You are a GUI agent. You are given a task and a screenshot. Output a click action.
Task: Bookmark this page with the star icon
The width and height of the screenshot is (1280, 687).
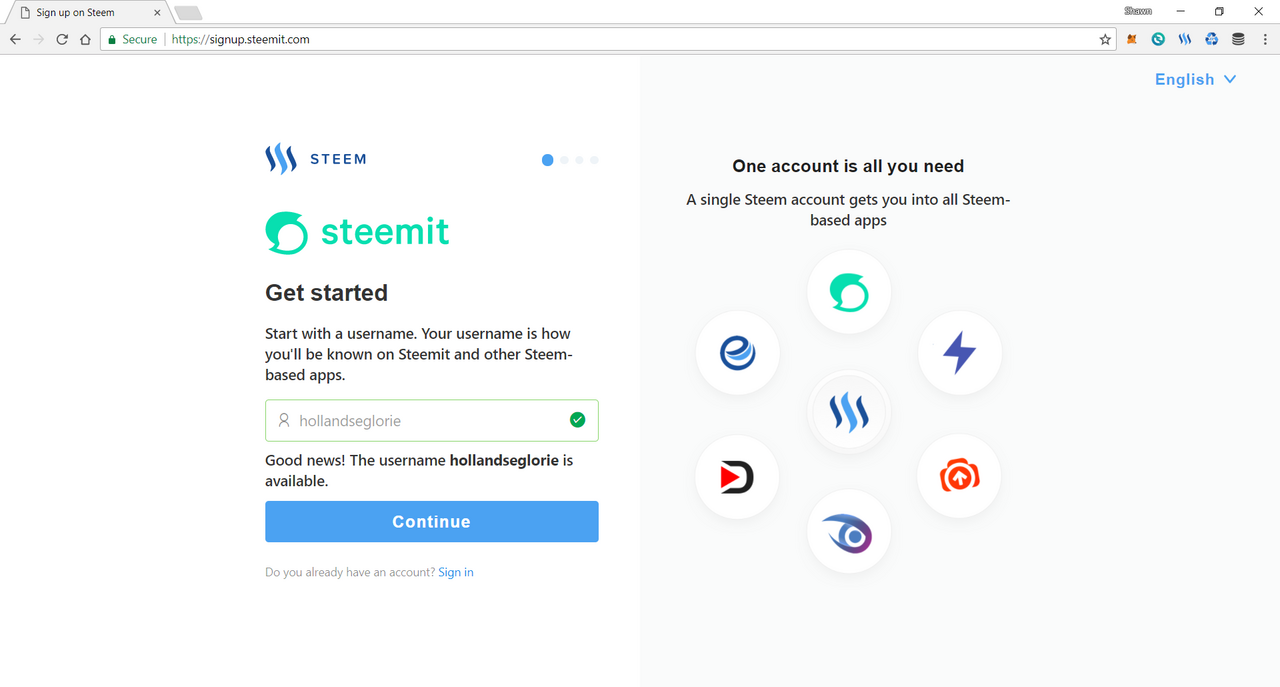[1105, 40]
